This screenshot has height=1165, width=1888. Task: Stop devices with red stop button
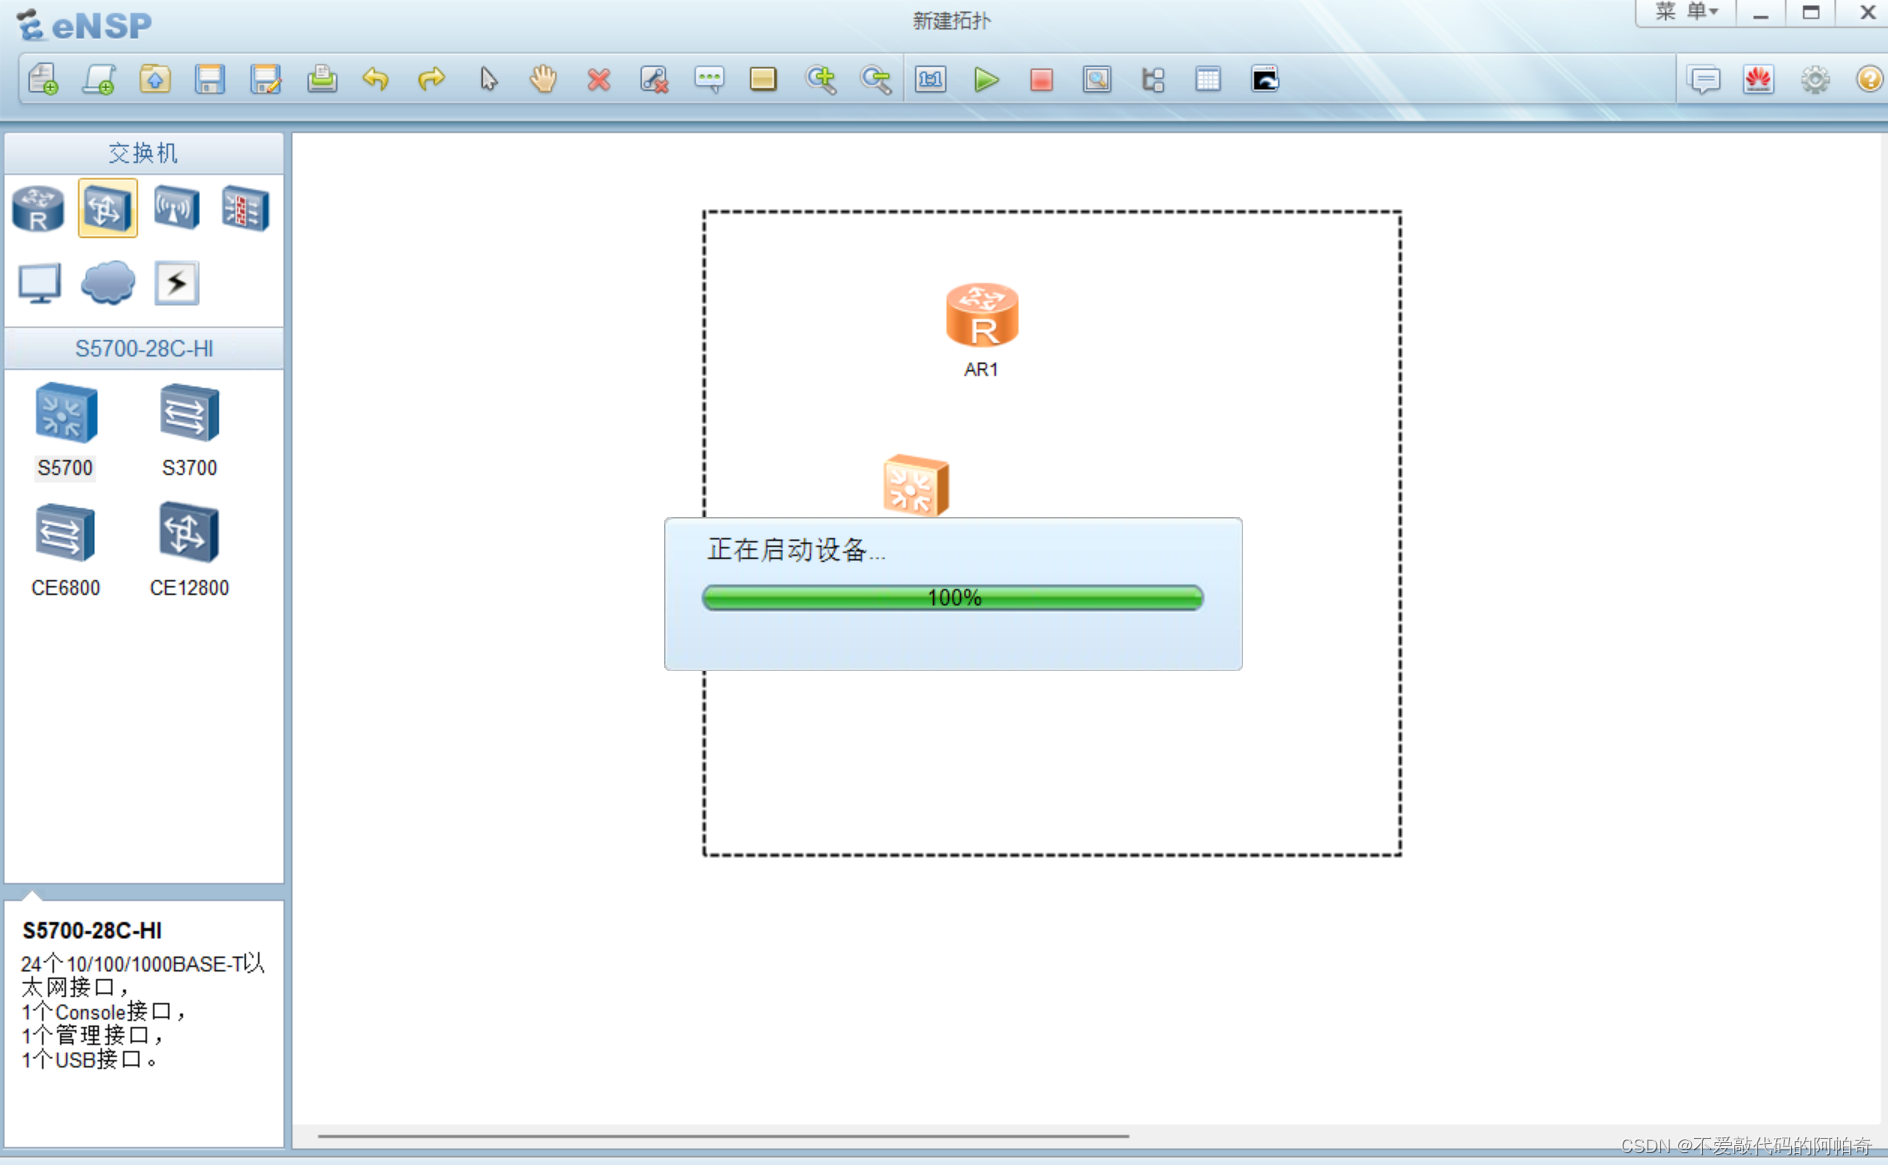(1041, 79)
